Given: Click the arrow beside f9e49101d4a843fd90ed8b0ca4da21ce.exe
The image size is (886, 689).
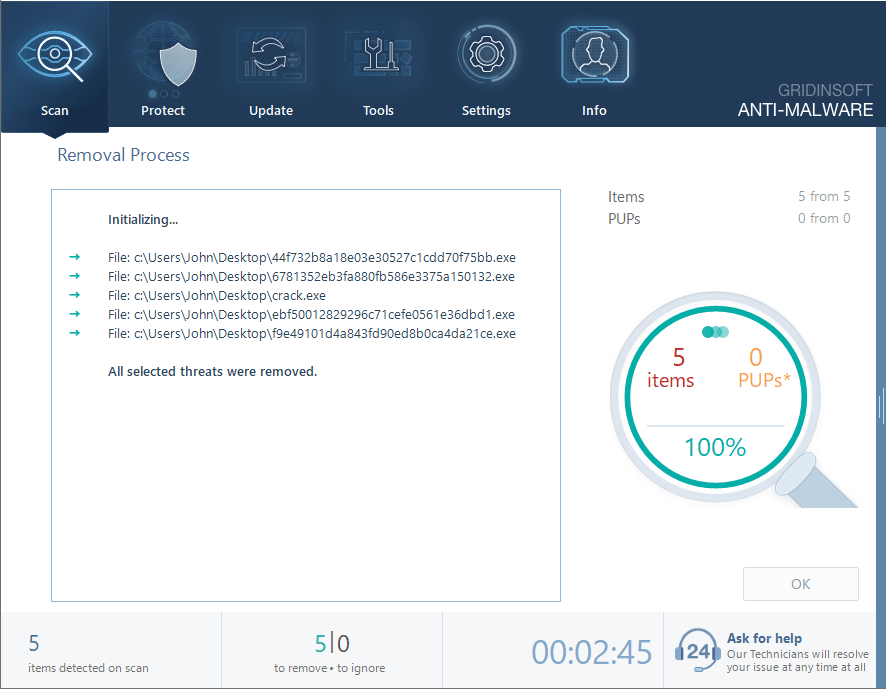Looking at the screenshot, I should pyautogui.click(x=75, y=333).
